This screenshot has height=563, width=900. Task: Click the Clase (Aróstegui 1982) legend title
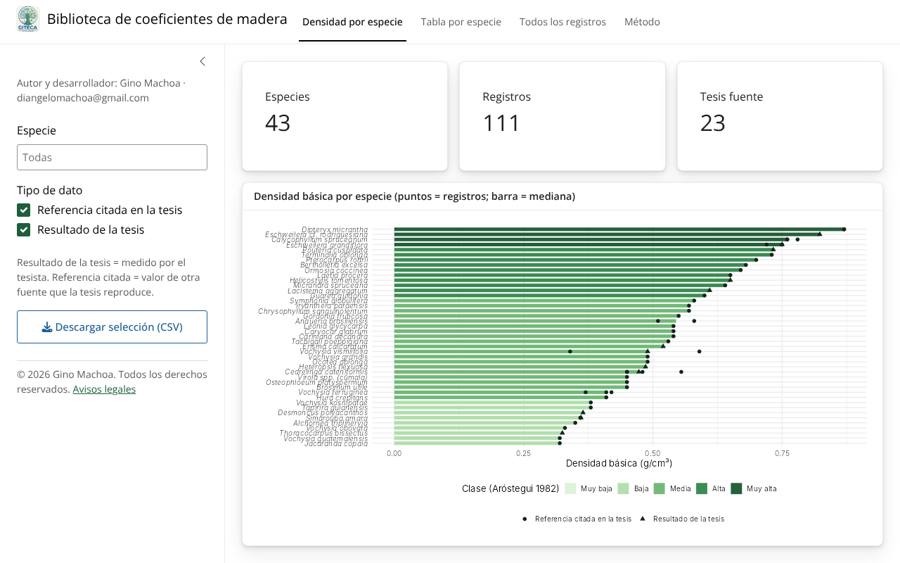[x=510, y=488]
